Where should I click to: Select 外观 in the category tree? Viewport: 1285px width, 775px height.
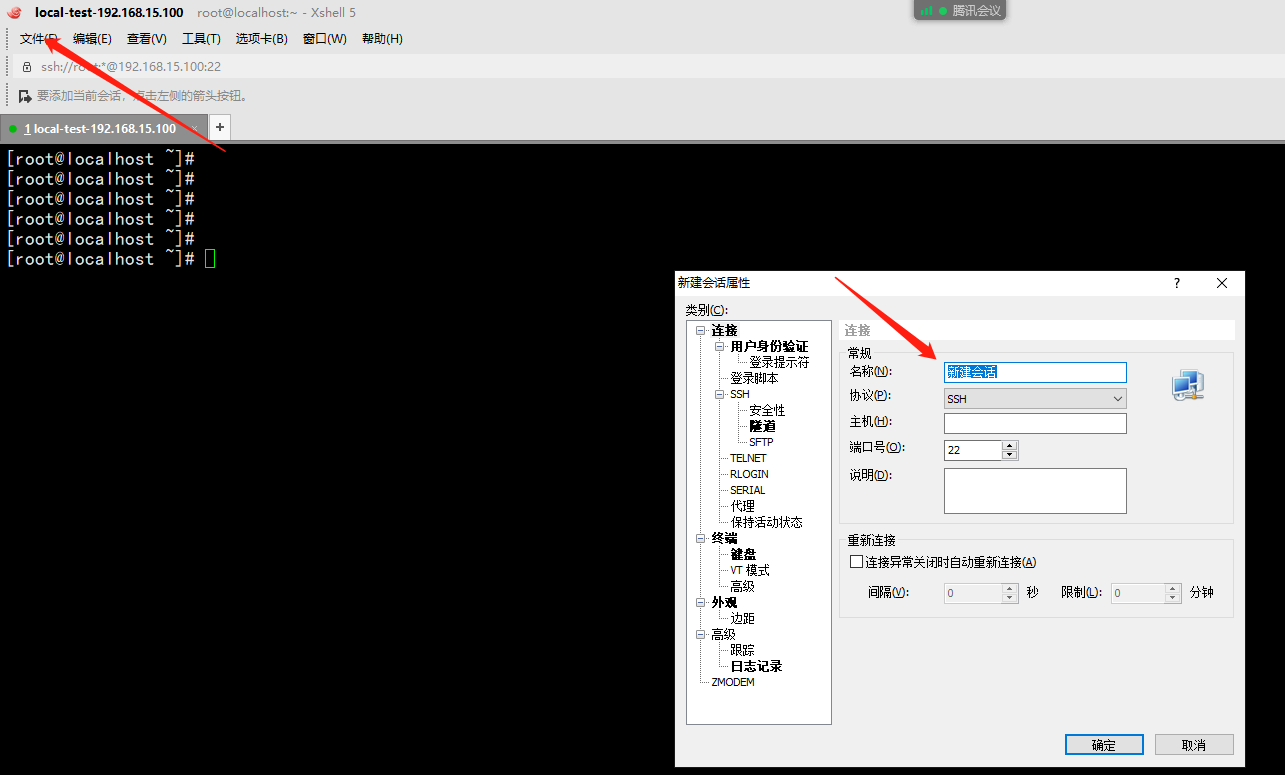[724, 602]
